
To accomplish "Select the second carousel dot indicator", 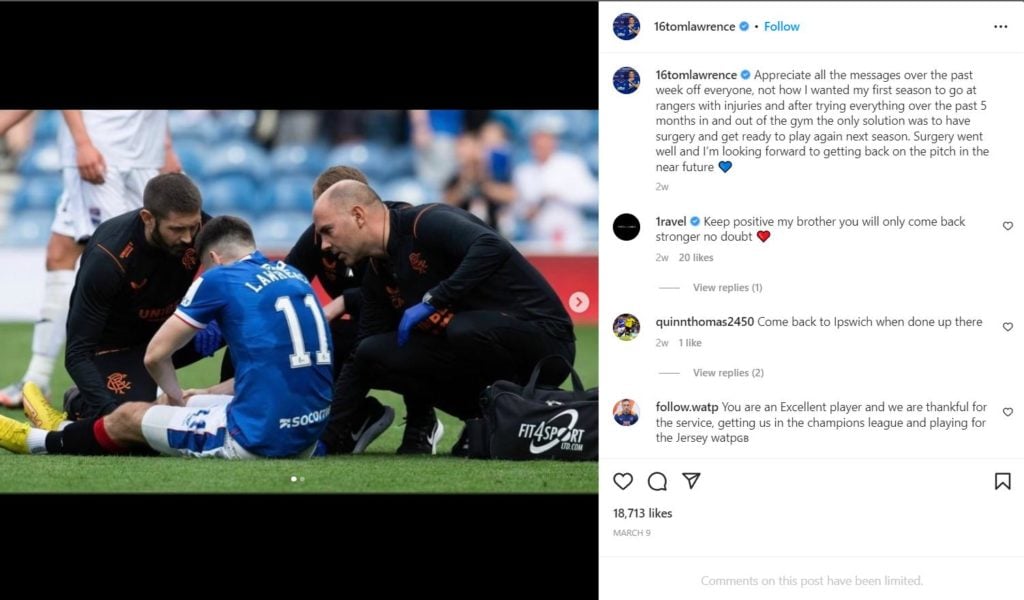I will tap(302, 479).
